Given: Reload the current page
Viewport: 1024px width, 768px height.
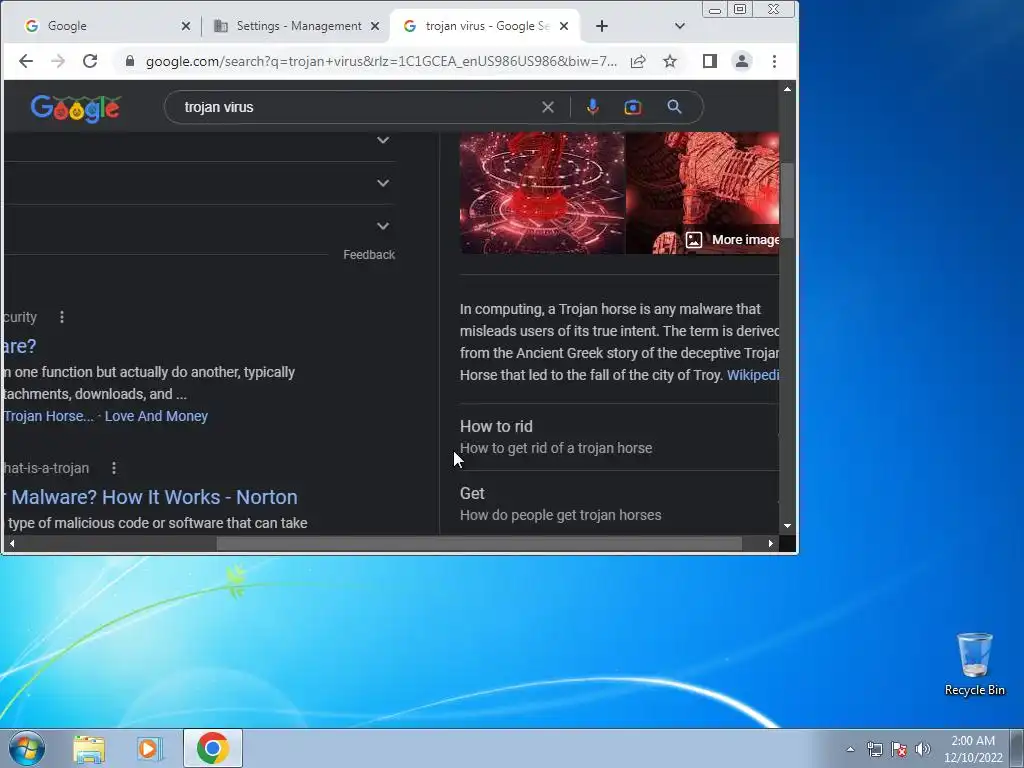Looking at the screenshot, I should [x=90, y=61].
